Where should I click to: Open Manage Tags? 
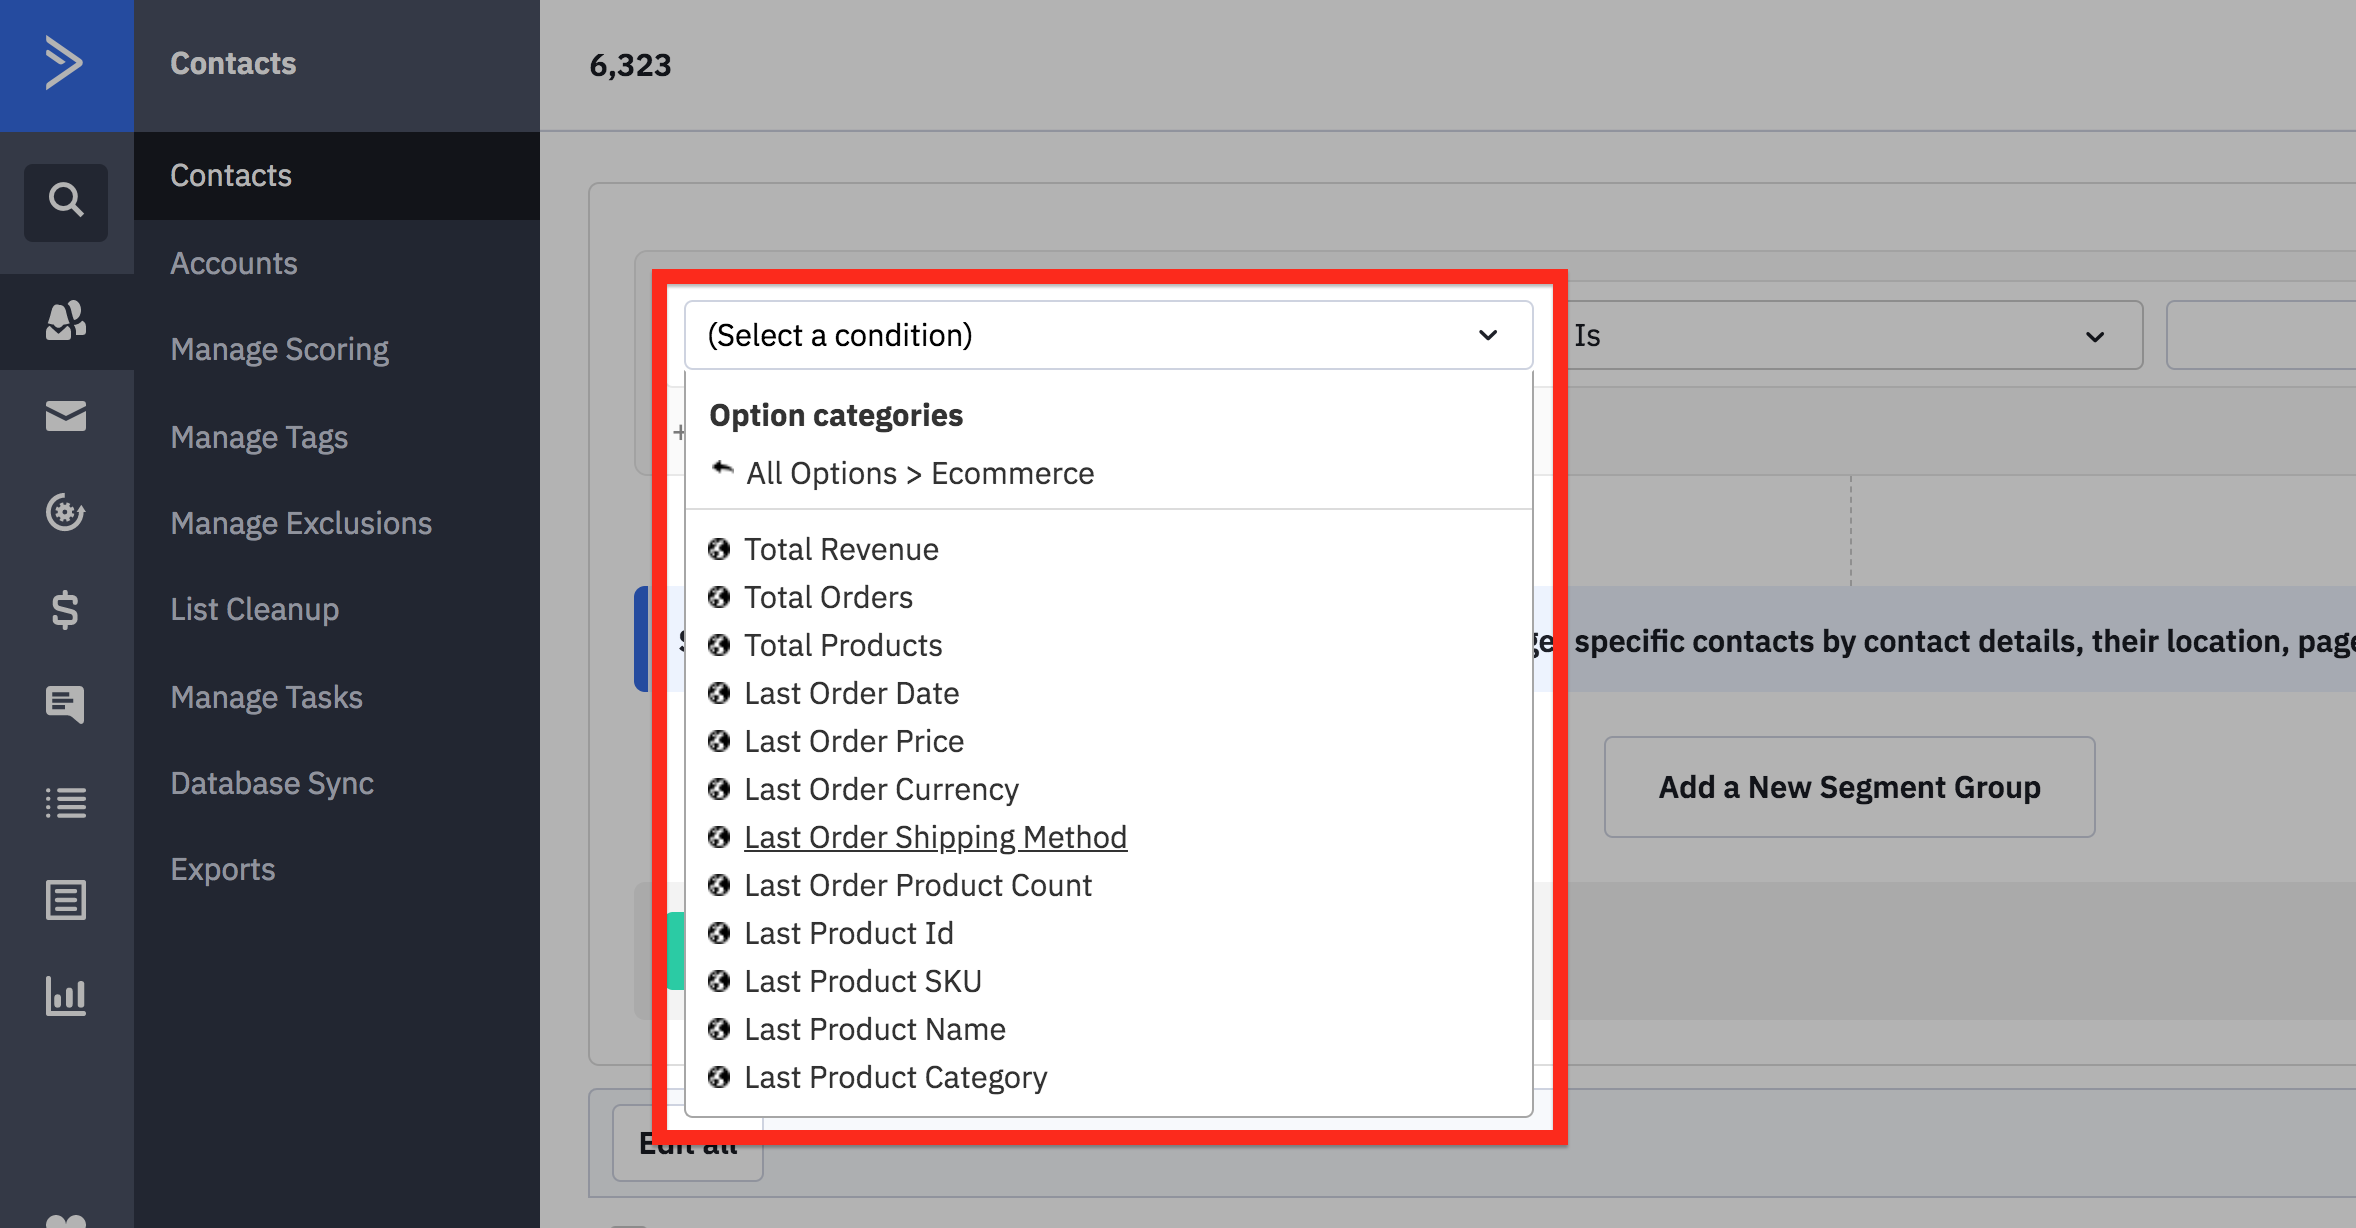point(259,437)
